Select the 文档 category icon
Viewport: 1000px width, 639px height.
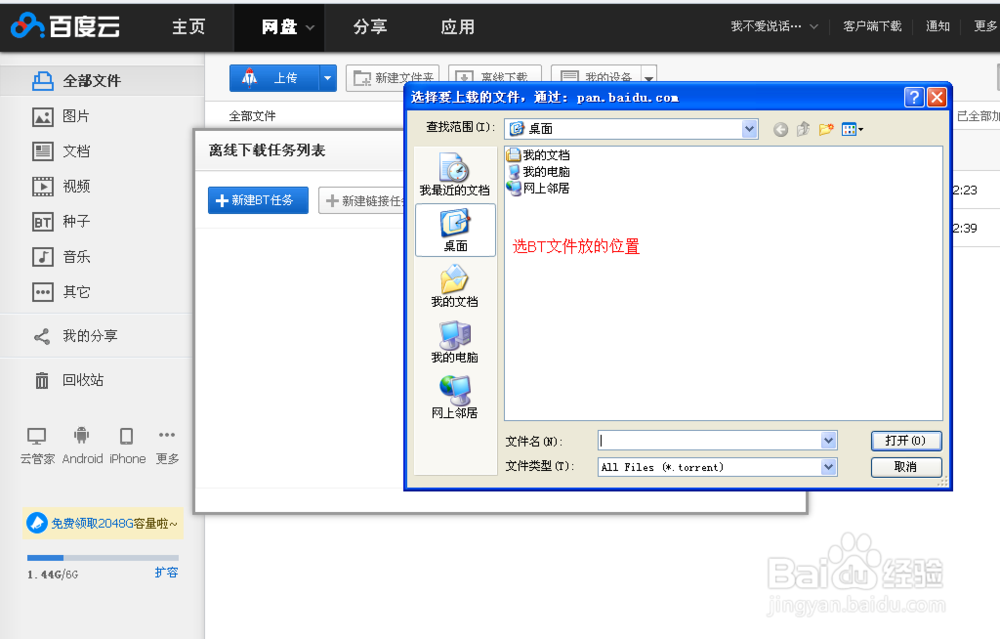coord(43,152)
